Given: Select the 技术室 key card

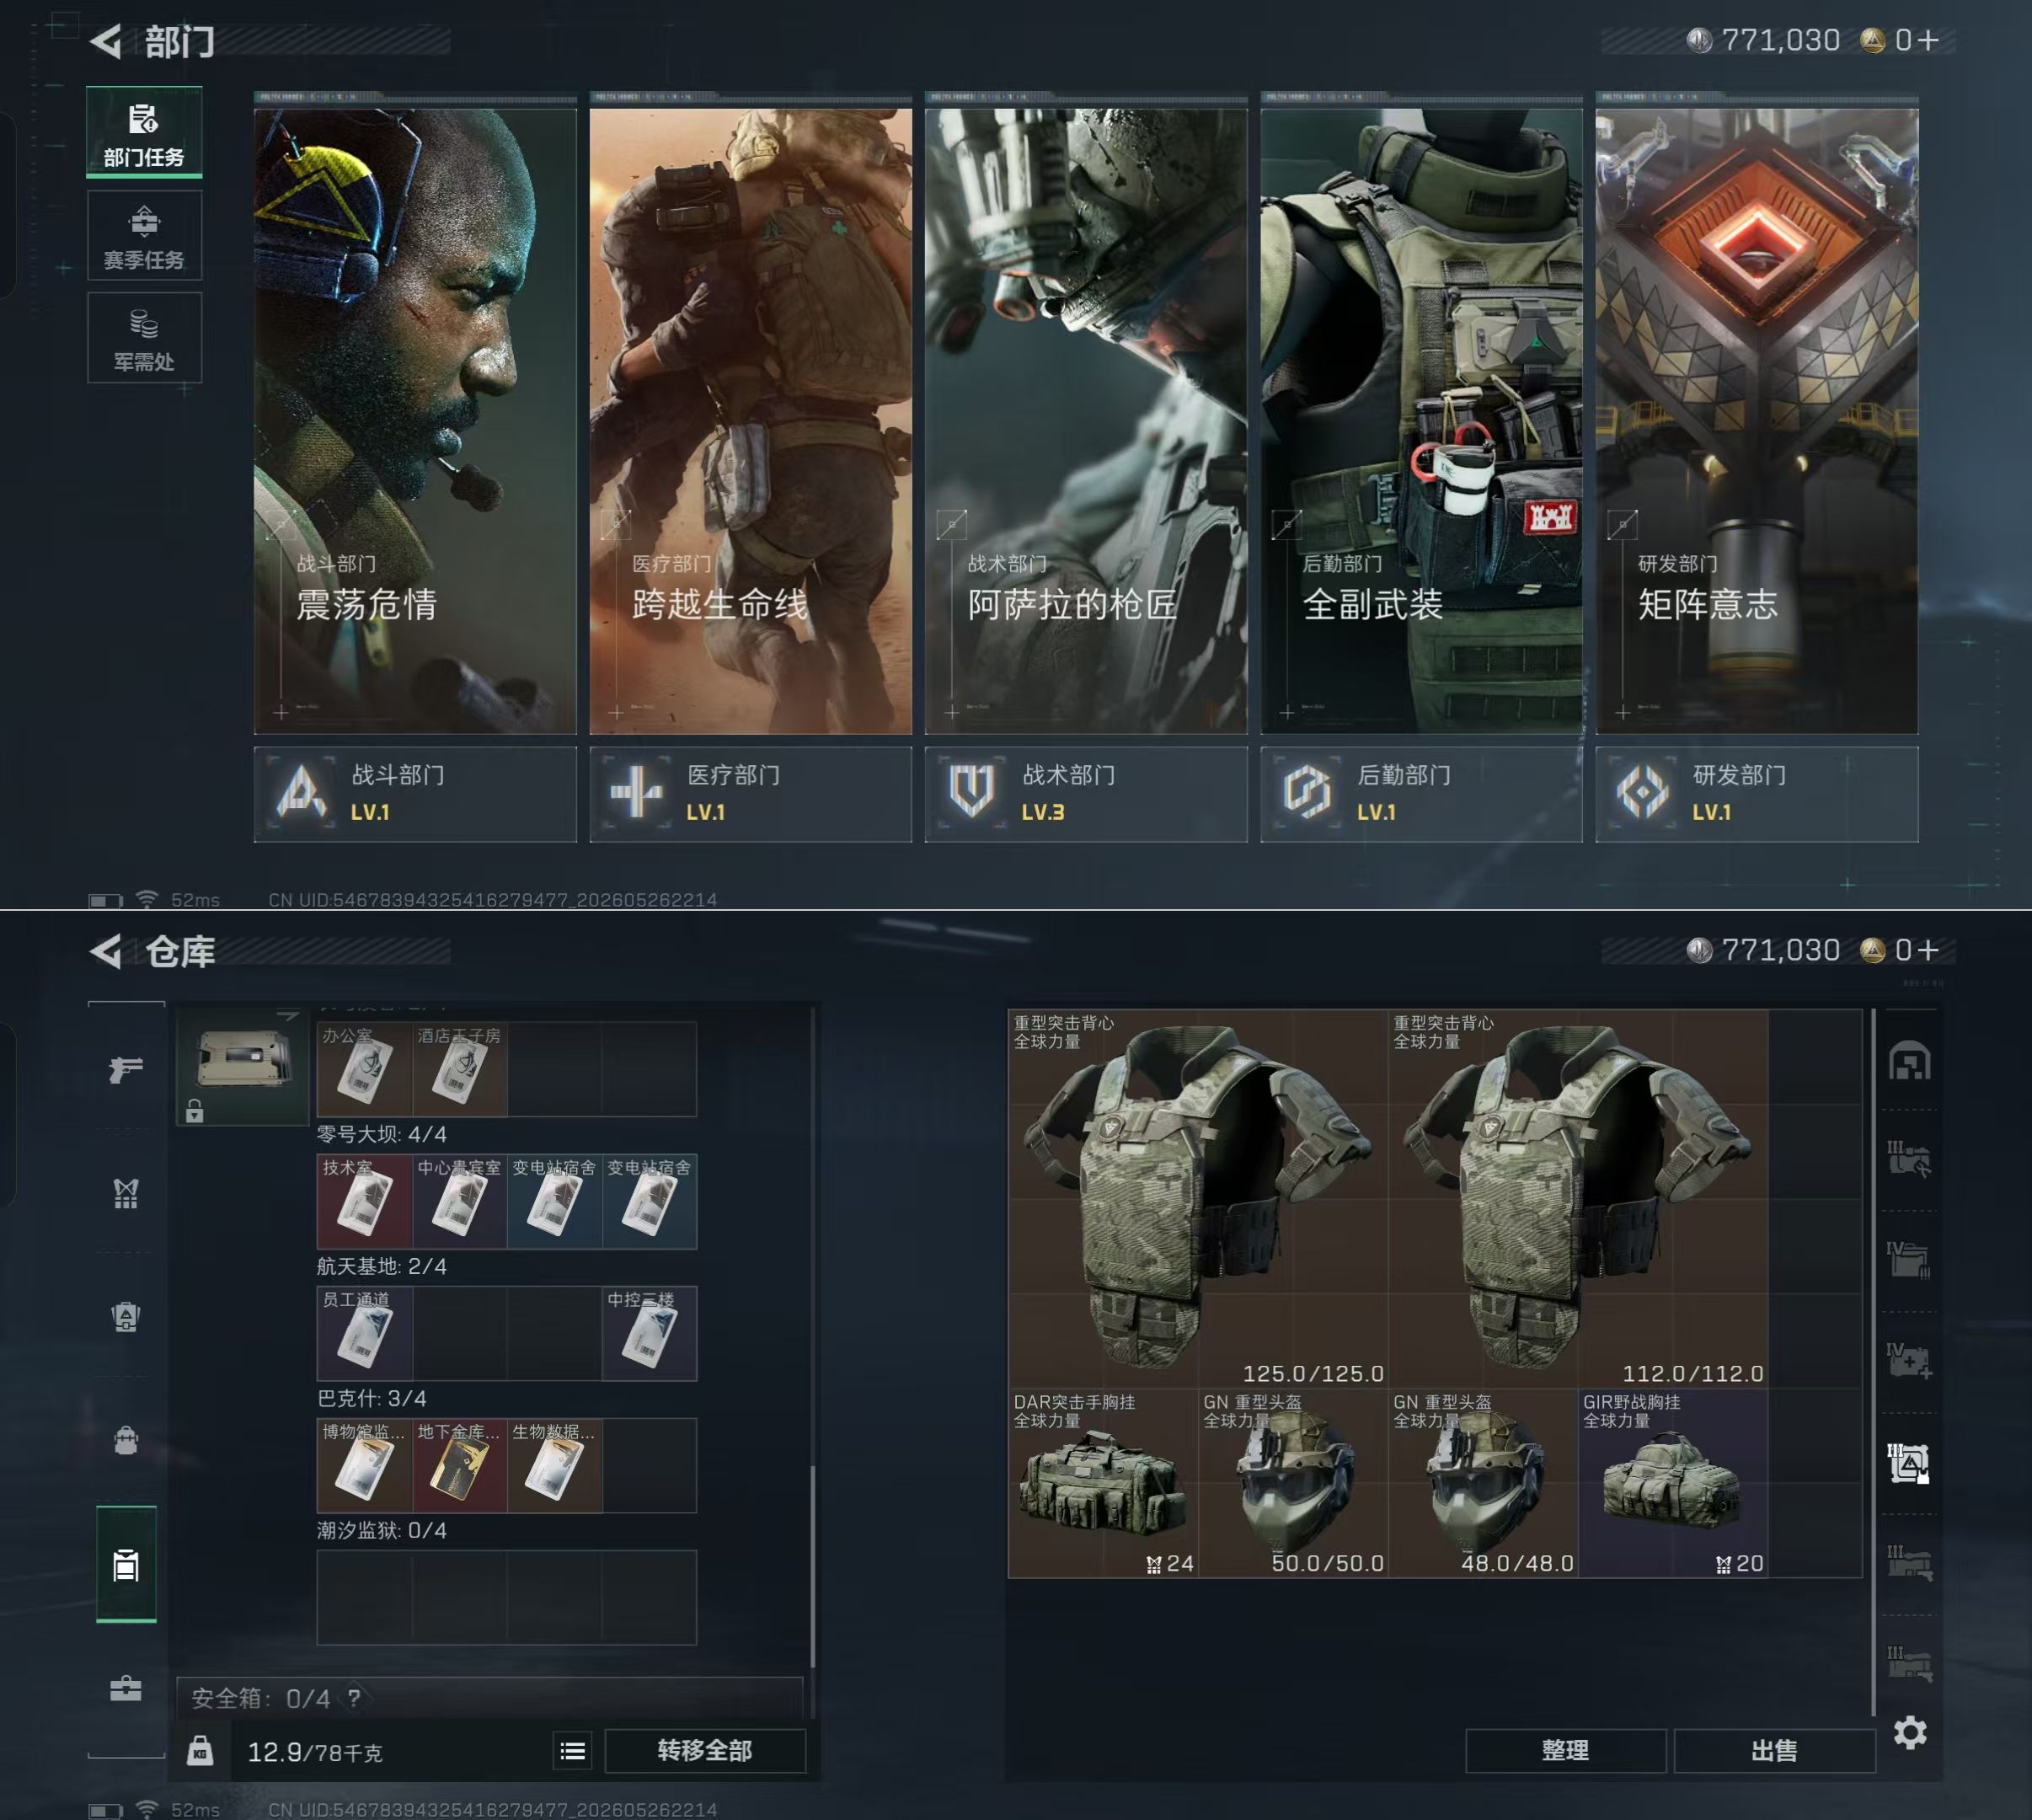Looking at the screenshot, I should 364,1201.
